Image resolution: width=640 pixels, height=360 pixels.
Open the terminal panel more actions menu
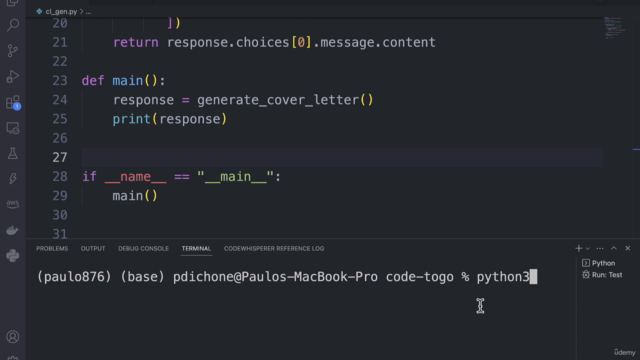pos(600,249)
